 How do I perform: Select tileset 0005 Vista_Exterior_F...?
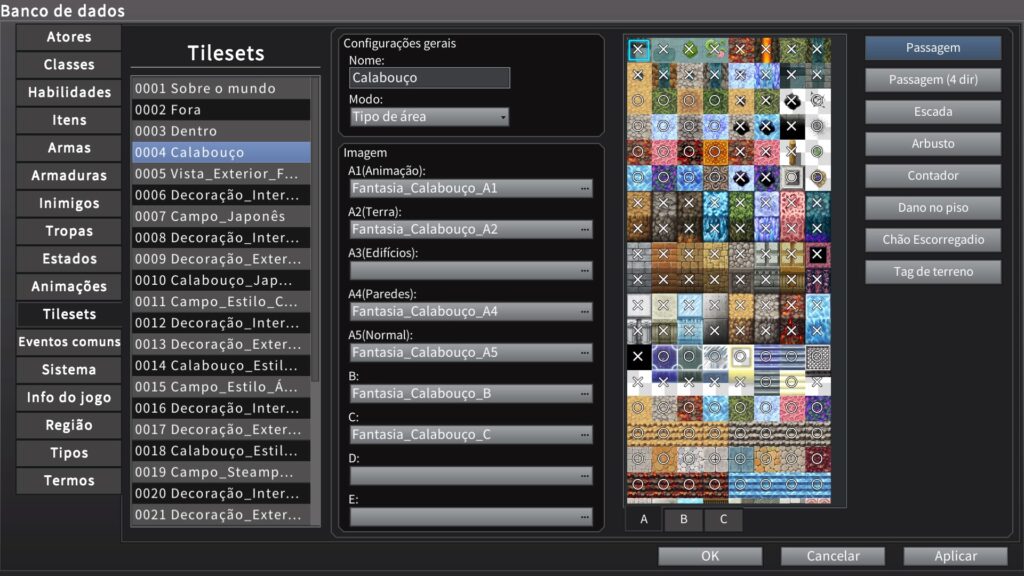tap(221, 174)
